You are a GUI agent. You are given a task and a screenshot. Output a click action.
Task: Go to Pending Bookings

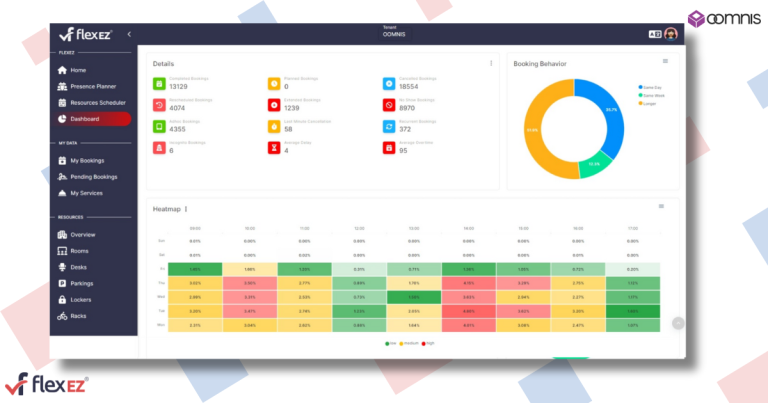93,177
